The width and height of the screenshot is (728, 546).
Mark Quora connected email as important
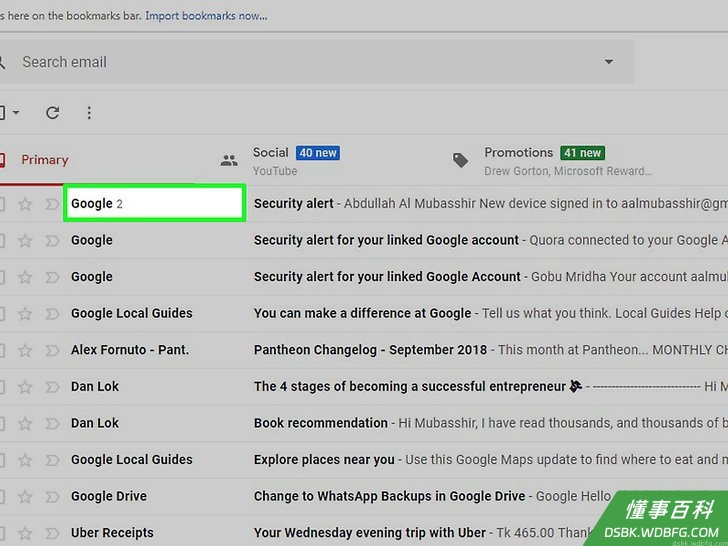pyautogui.click(x=52, y=240)
